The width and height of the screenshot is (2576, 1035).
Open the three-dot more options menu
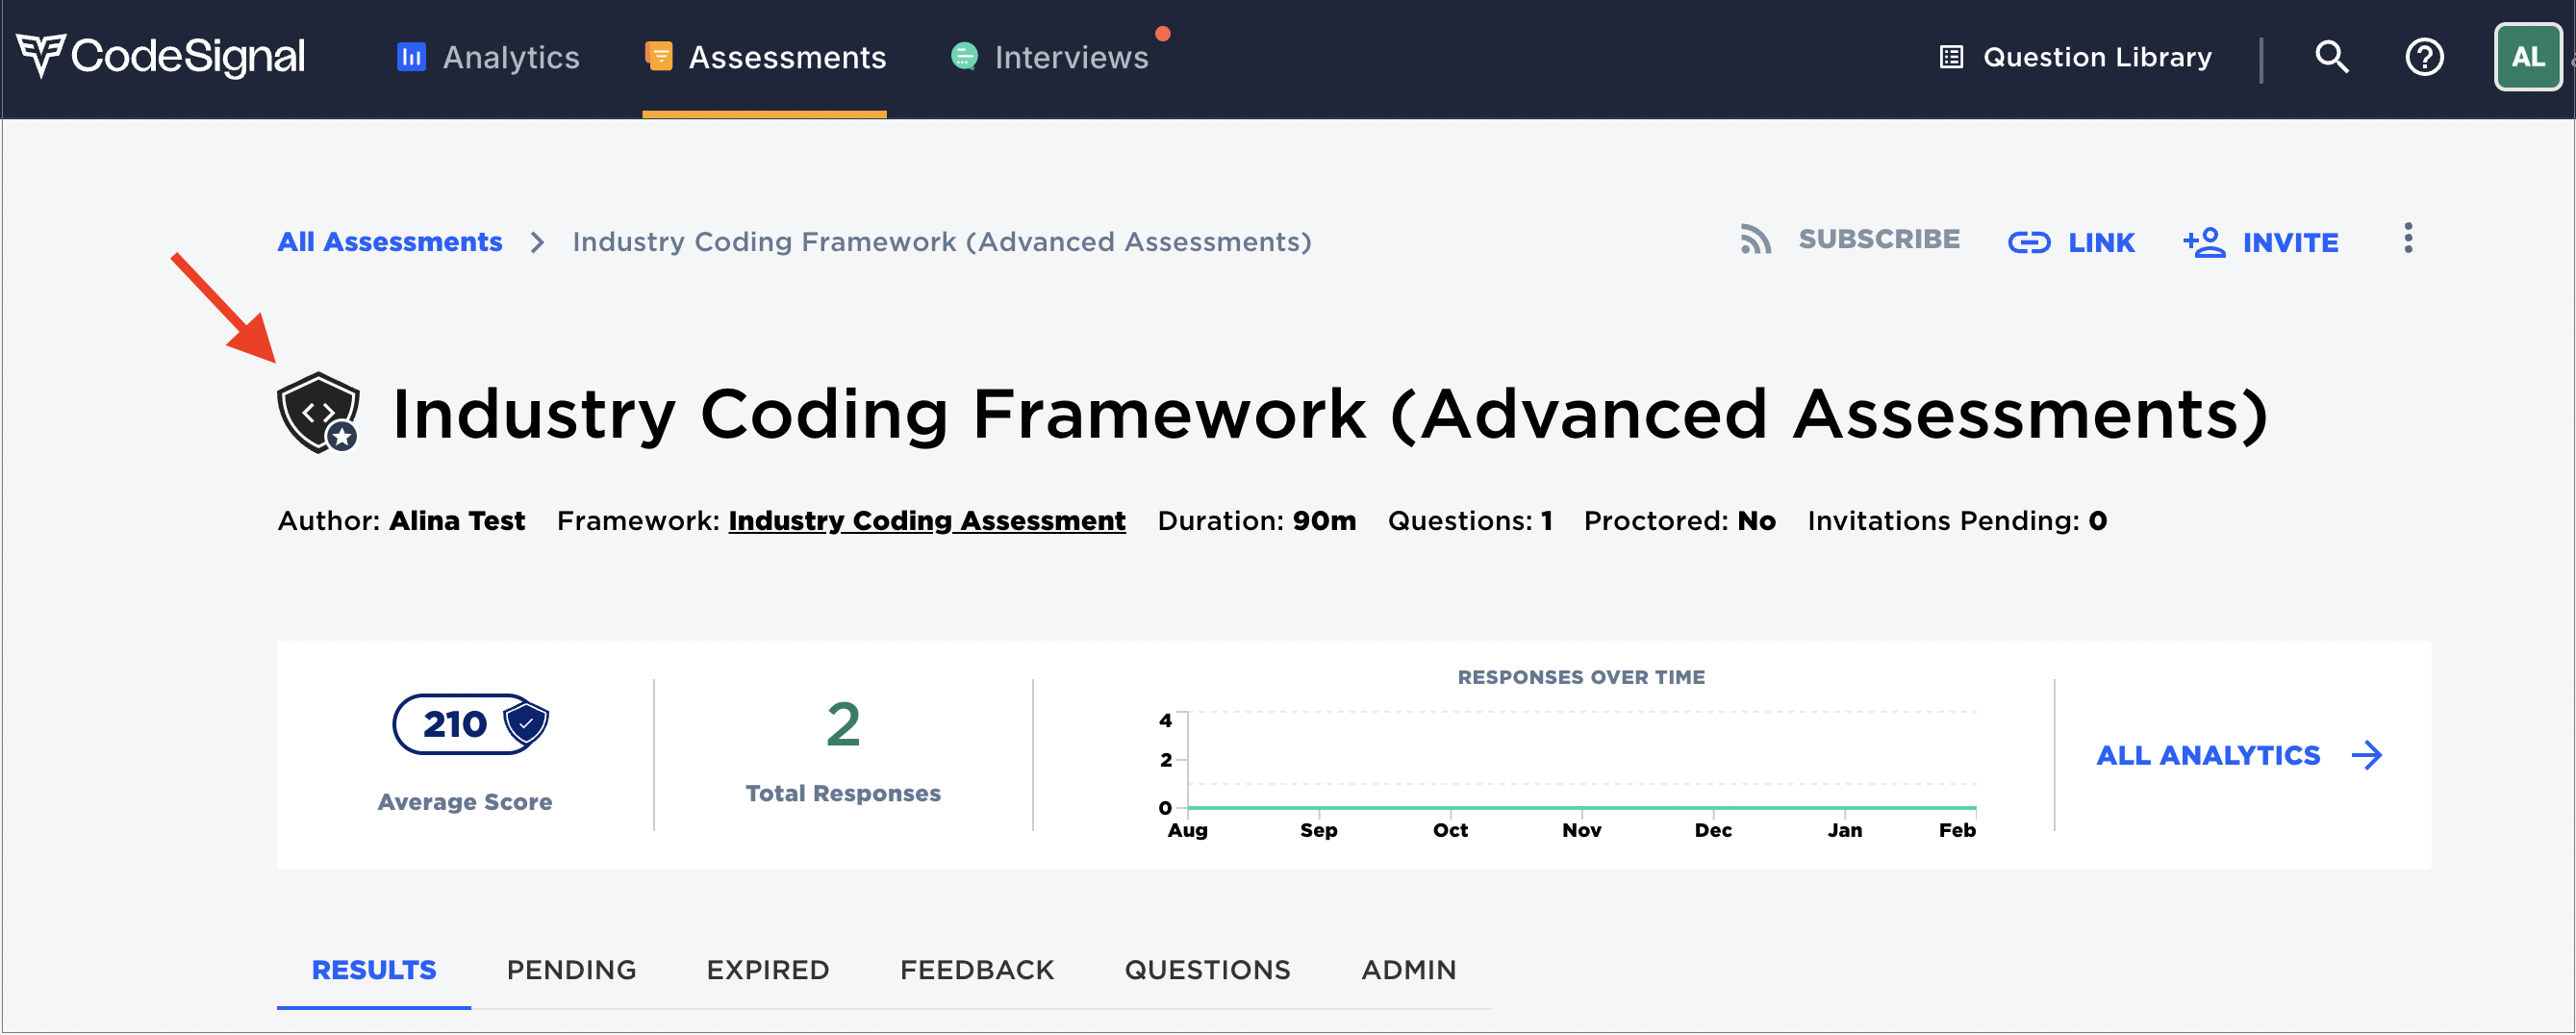(x=2408, y=238)
